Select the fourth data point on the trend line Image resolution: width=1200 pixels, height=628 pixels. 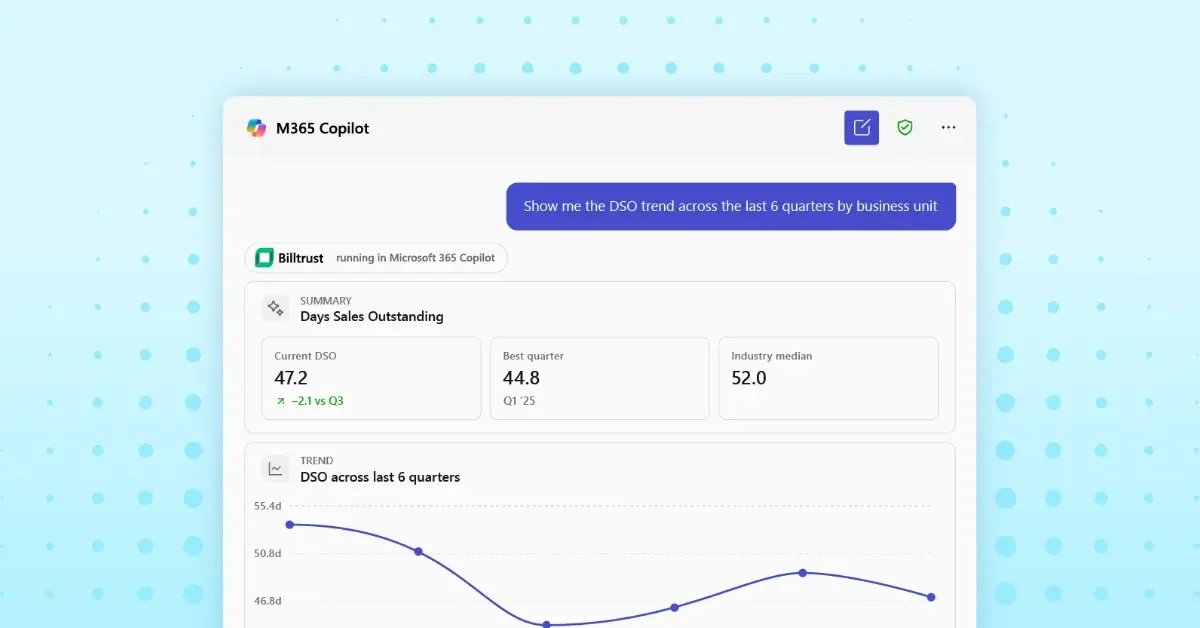[x=675, y=607]
